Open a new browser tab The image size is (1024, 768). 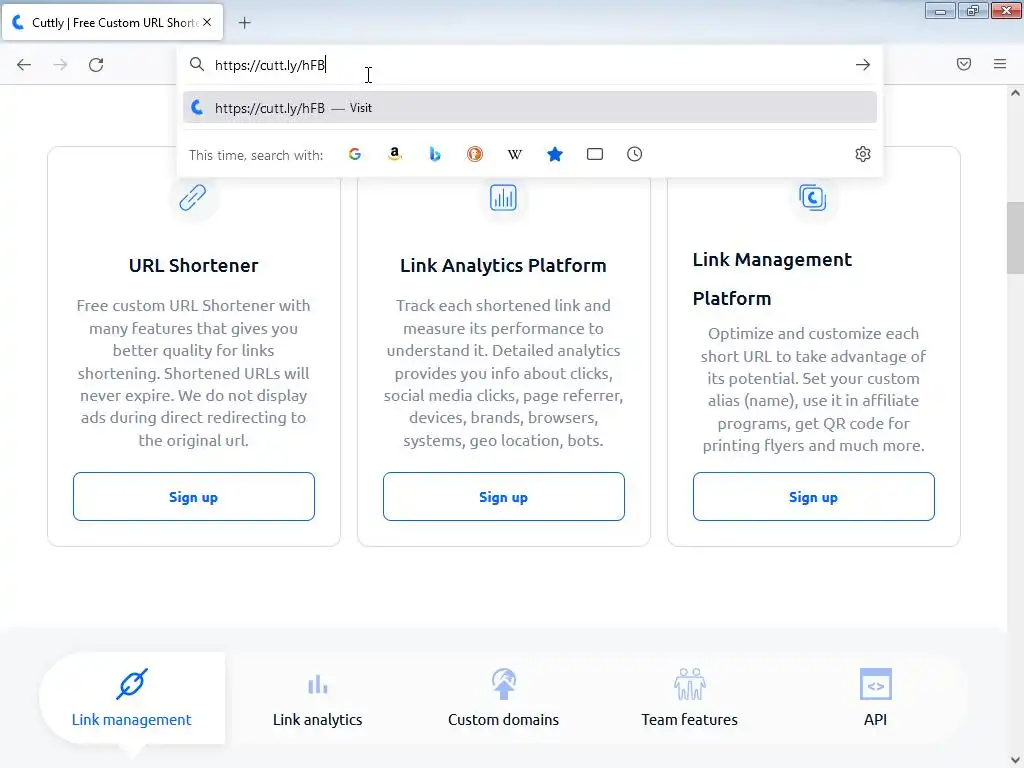pyautogui.click(x=244, y=23)
